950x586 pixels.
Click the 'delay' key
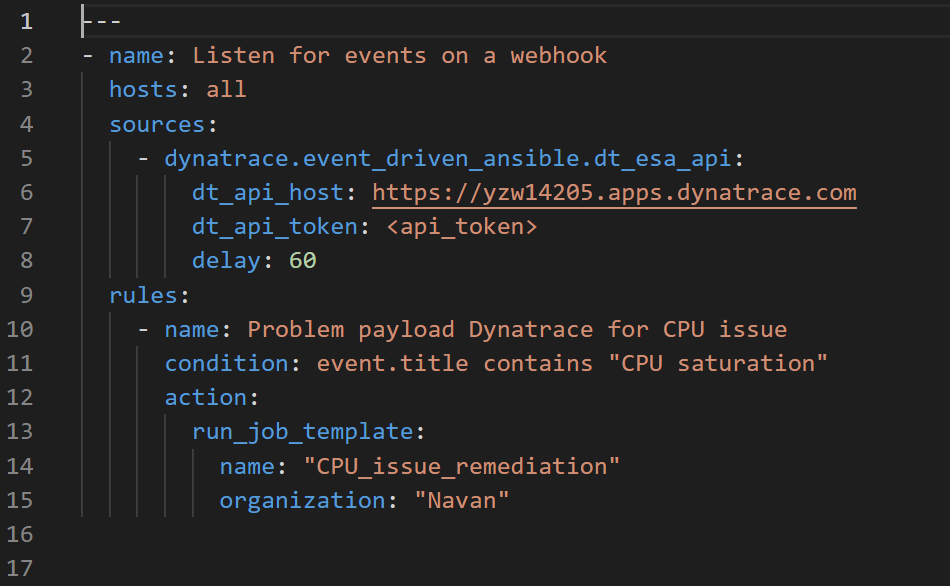coord(226,261)
